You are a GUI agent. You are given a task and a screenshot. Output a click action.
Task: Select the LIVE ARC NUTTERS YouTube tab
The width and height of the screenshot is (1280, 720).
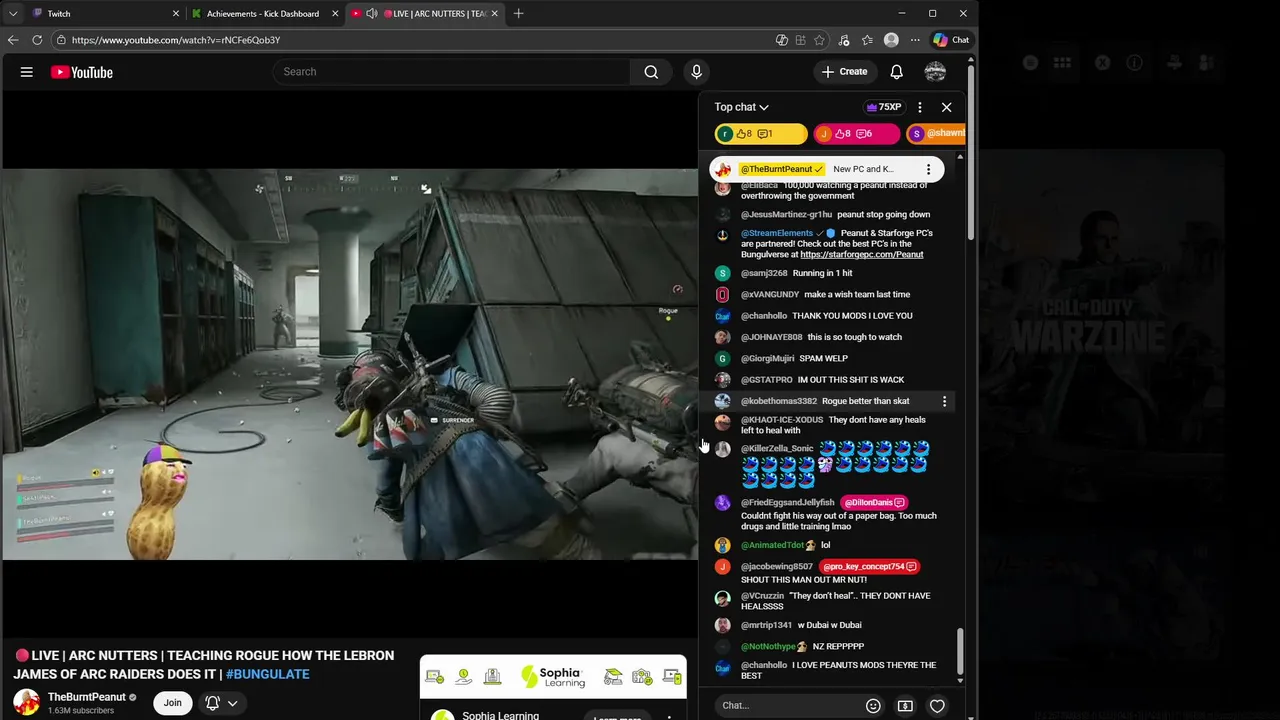tap(423, 14)
